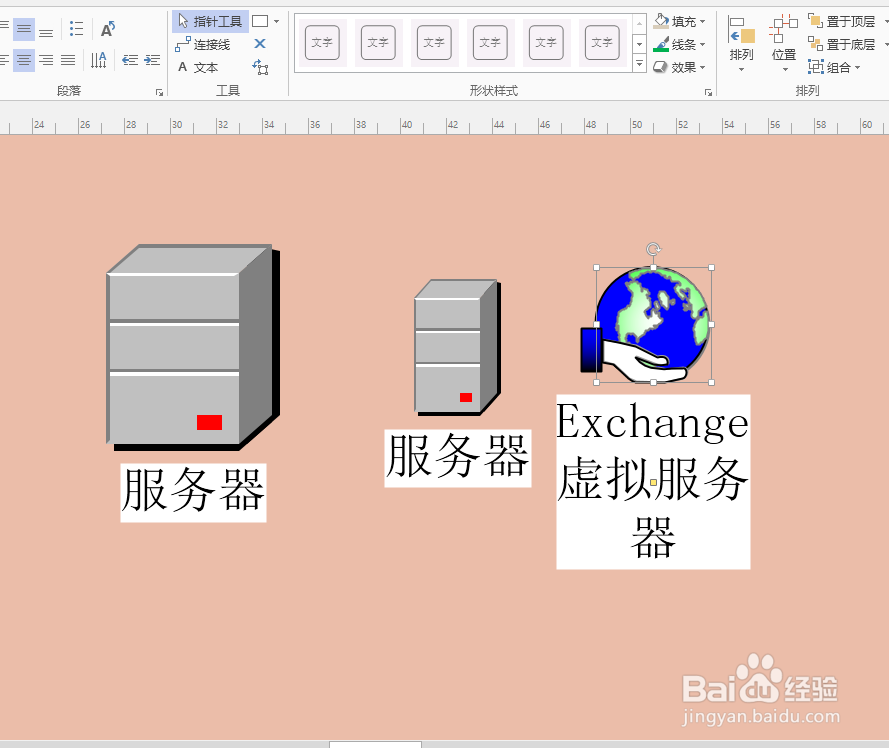
Task: Apply the fifth 文字 shape style
Action: [546, 43]
